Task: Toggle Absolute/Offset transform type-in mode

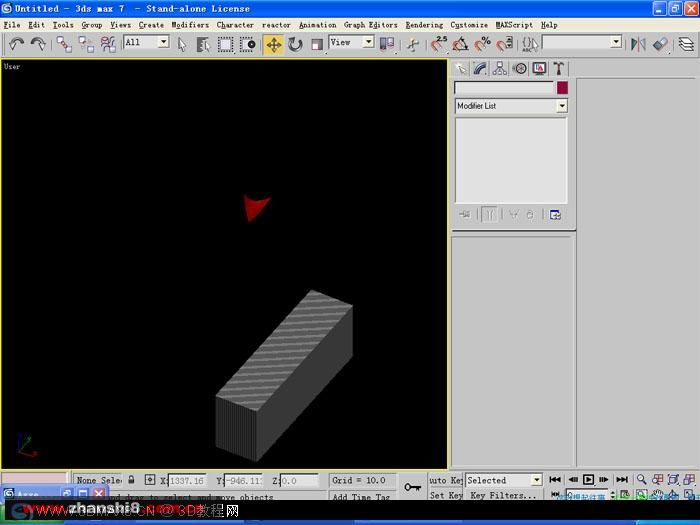Action: (150, 479)
